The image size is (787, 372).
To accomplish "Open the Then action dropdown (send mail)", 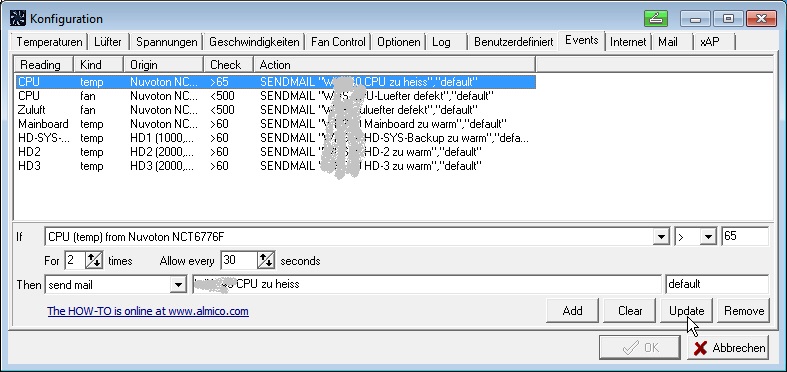I will pyautogui.click(x=178, y=285).
